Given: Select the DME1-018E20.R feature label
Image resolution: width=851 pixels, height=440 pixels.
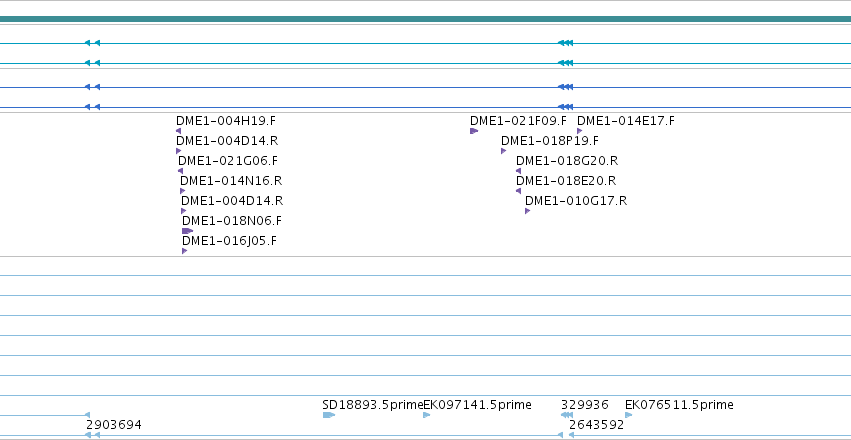Looking at the screenshot, I should (566, 181).
